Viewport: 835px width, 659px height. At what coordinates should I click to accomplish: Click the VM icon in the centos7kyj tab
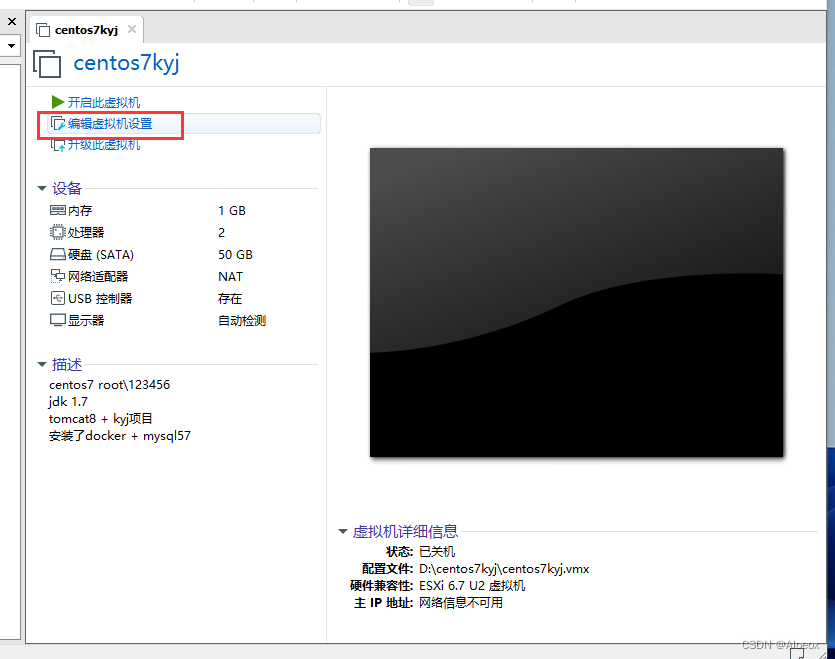tap(43, 30)
